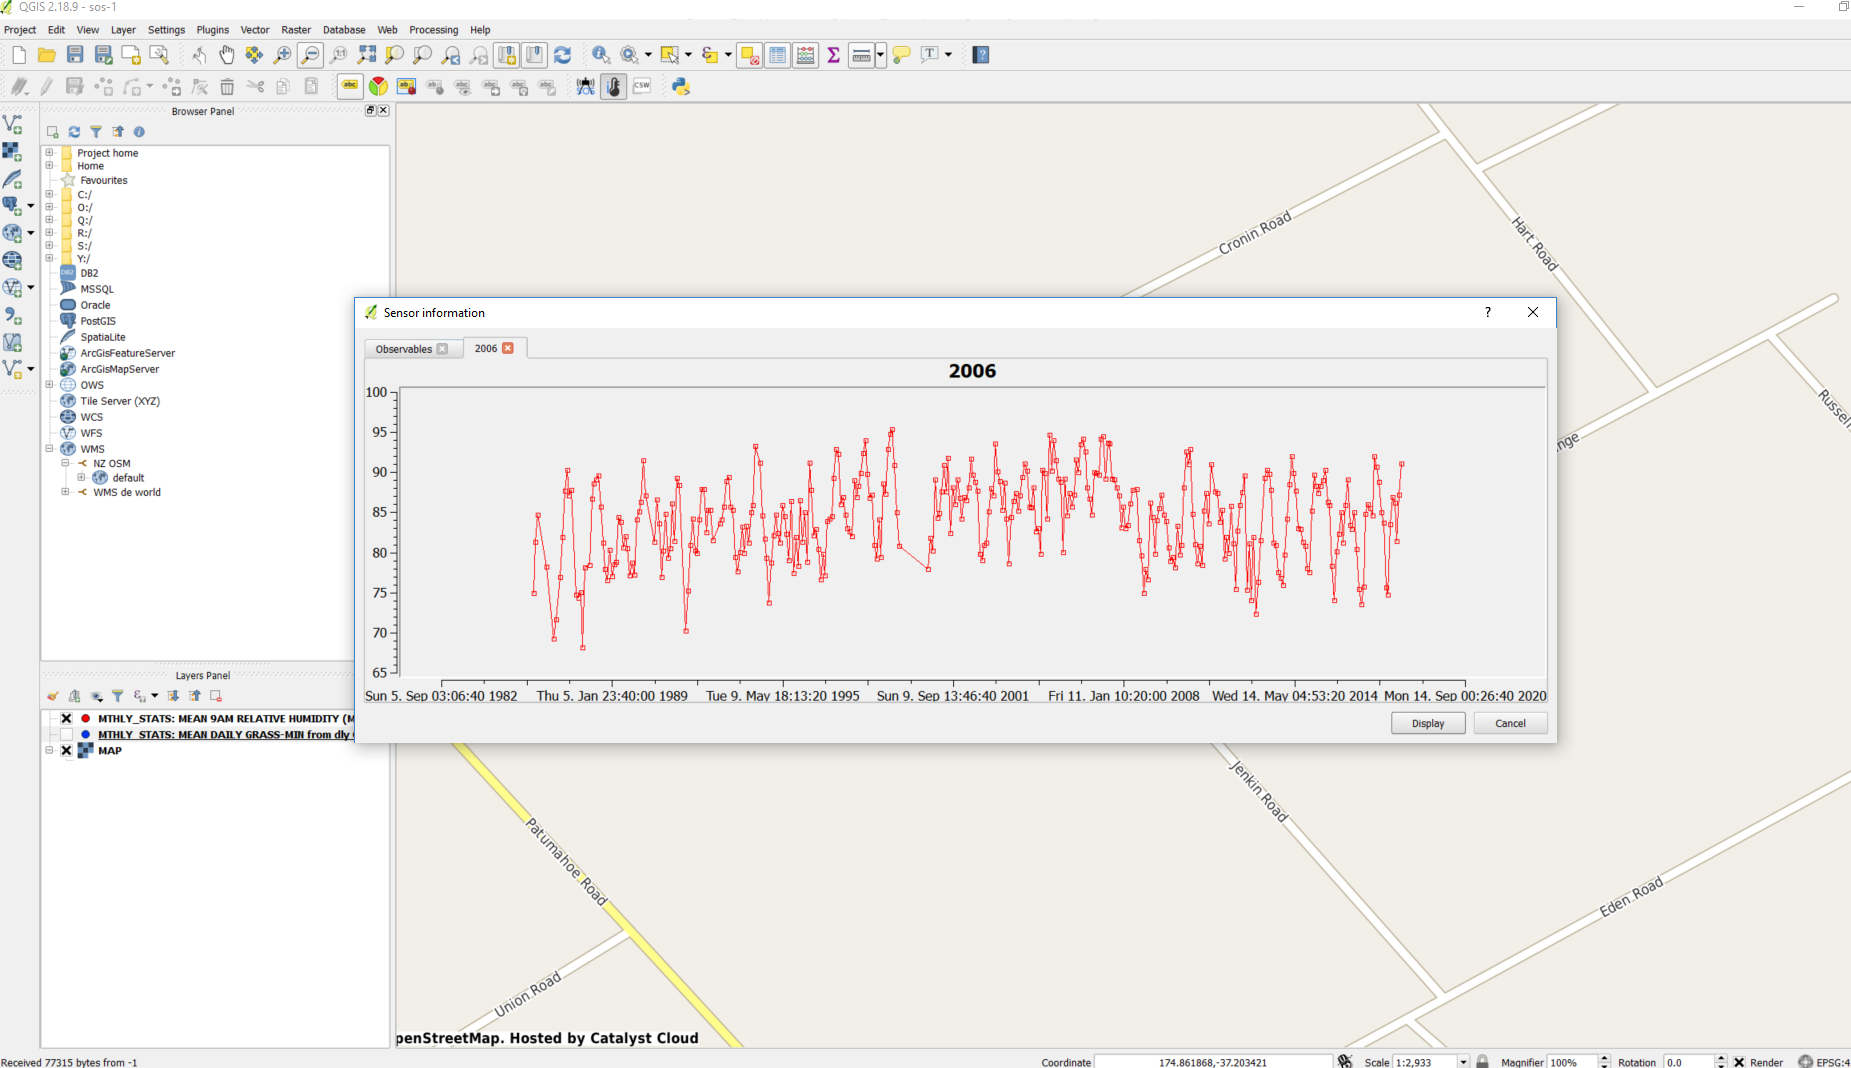Open the Processing menu
This screenshot has width=1851, height=1068.
coord(434,30)
